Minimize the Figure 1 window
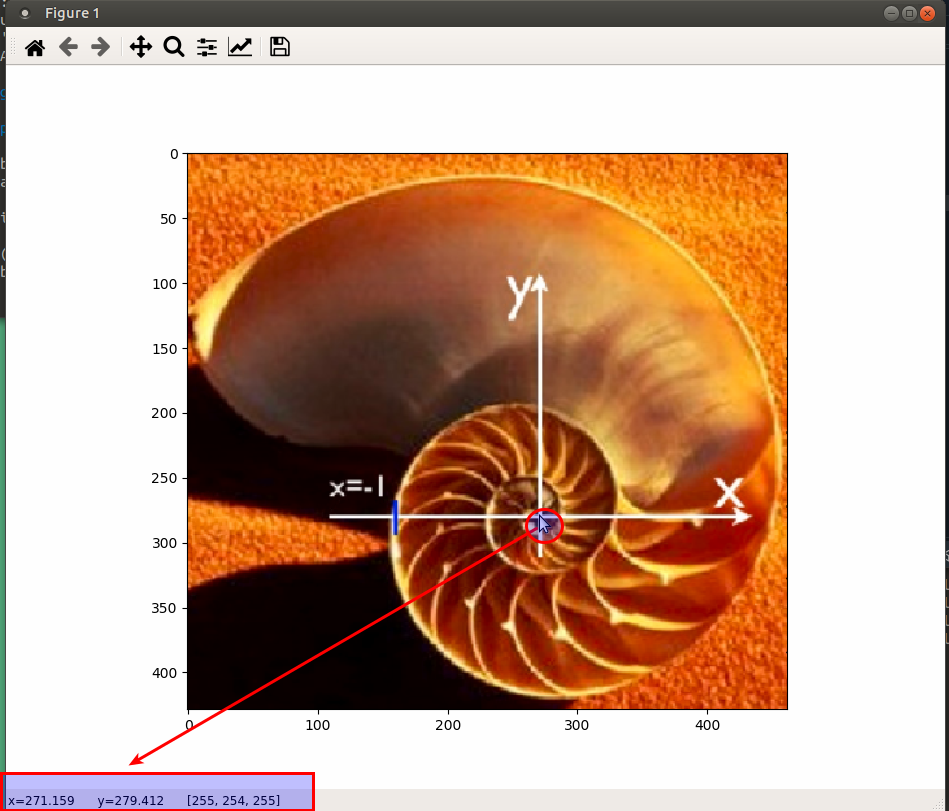 pos(890,13)
